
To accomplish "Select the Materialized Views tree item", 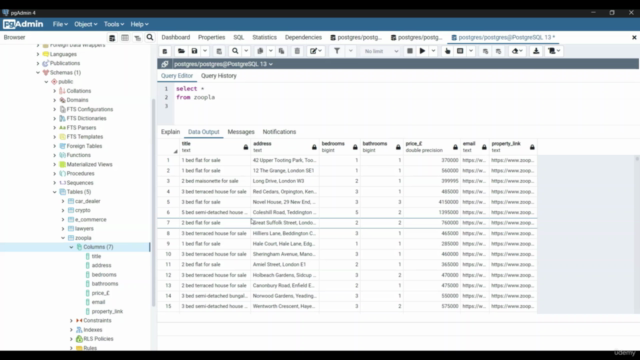I will tap(89, 164).
